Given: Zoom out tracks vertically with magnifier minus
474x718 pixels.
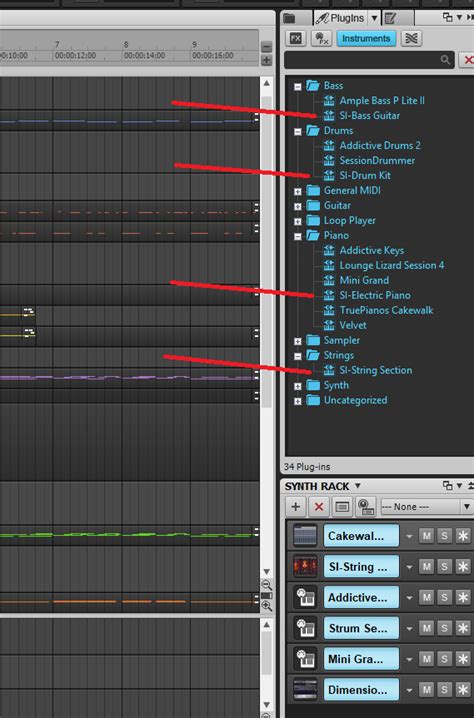Looking at the screenshot, I should click(x=266, y=585).
